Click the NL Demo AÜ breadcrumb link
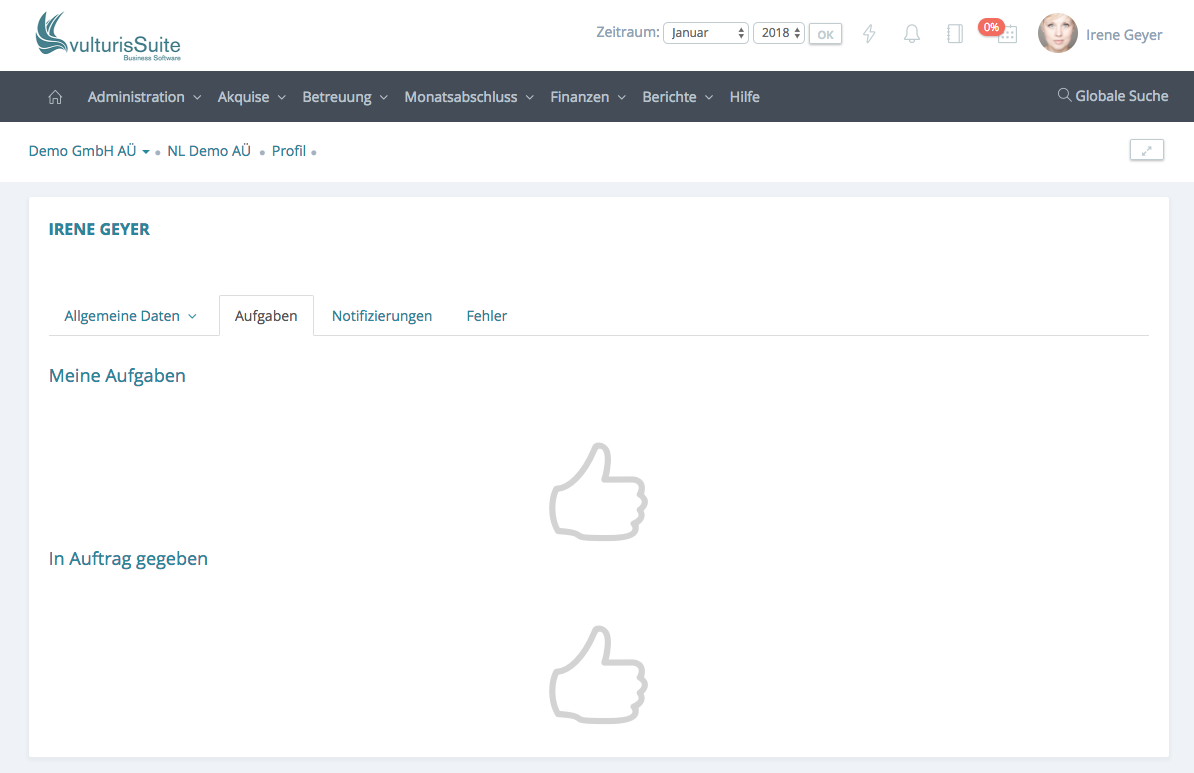The width and height of the screenshot is (1194, 773). [x=209, y=151]
